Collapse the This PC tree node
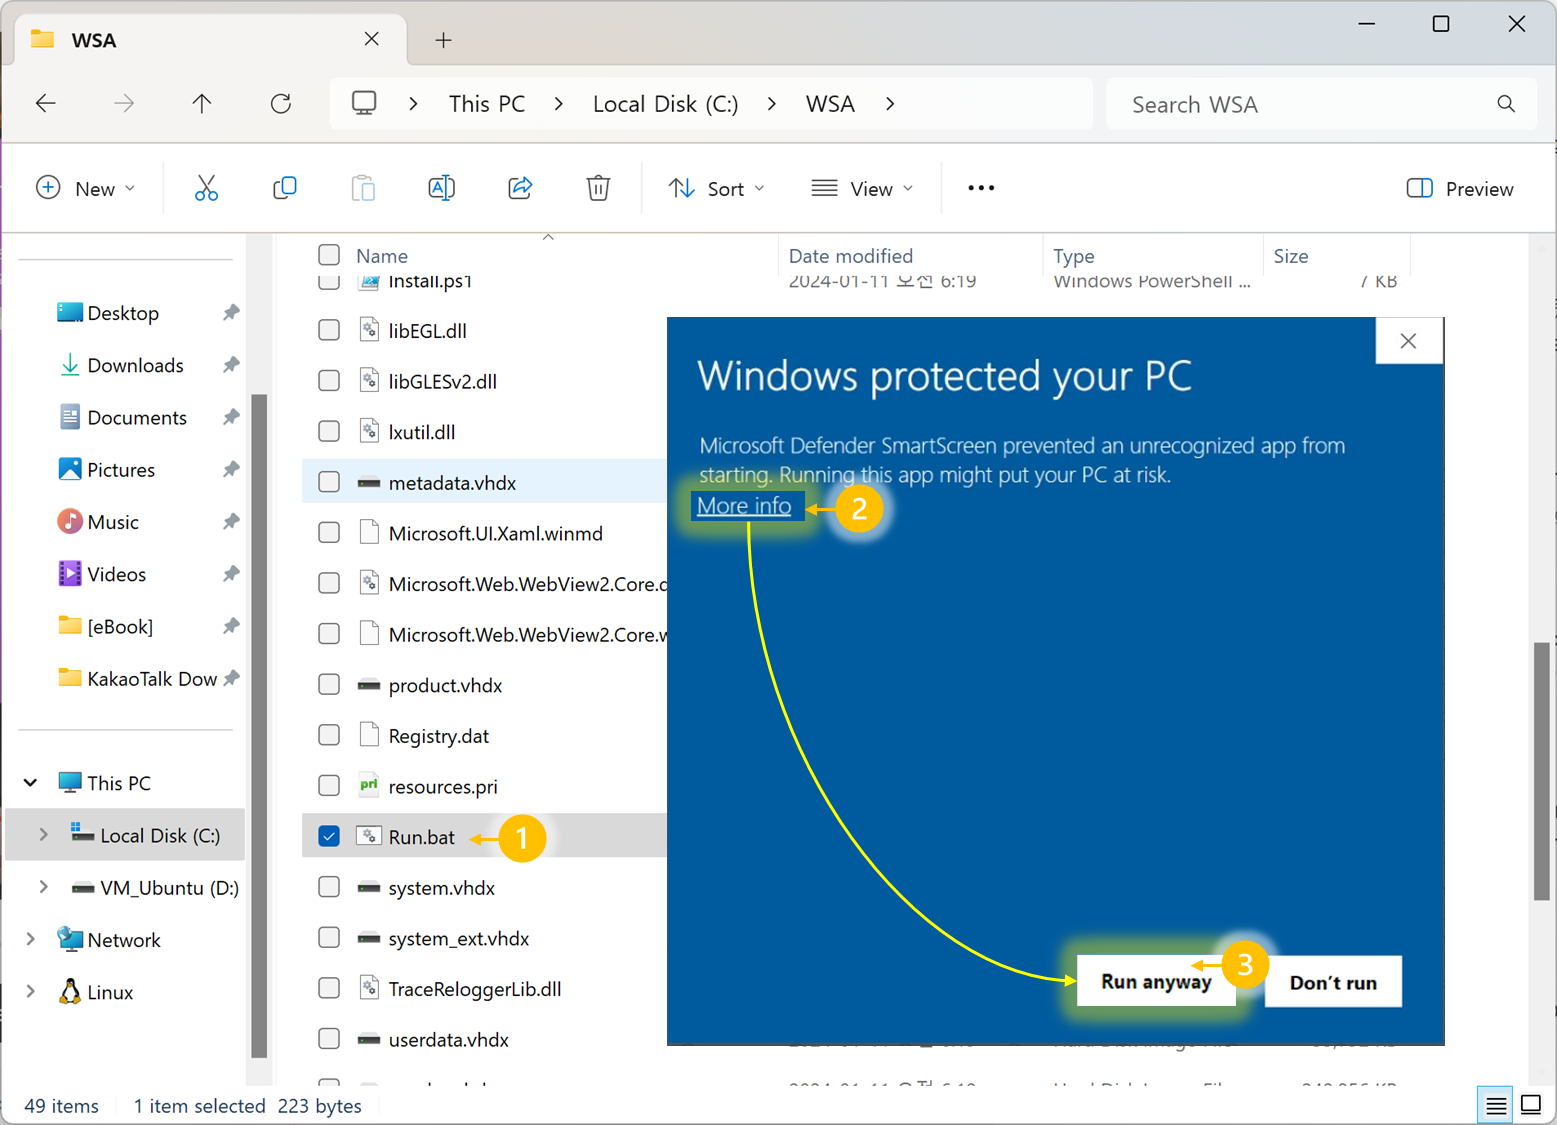Viewport: 1557px width, 1125px height. coord(31,783)
